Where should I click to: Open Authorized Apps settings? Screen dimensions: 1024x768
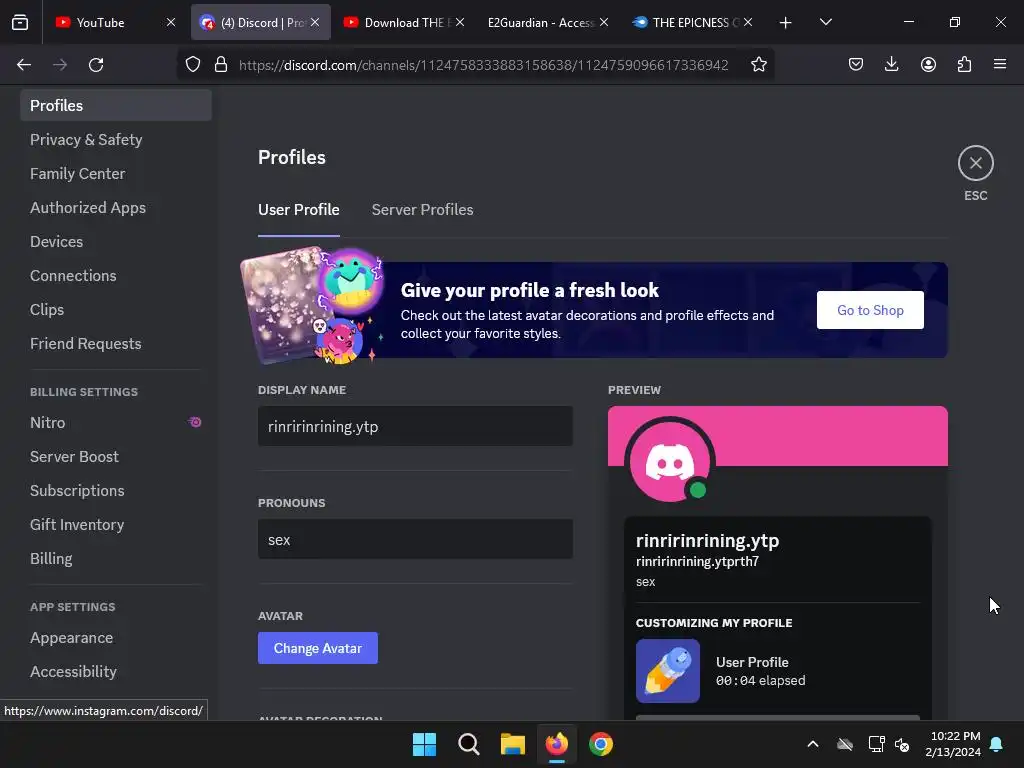[116, 208]
